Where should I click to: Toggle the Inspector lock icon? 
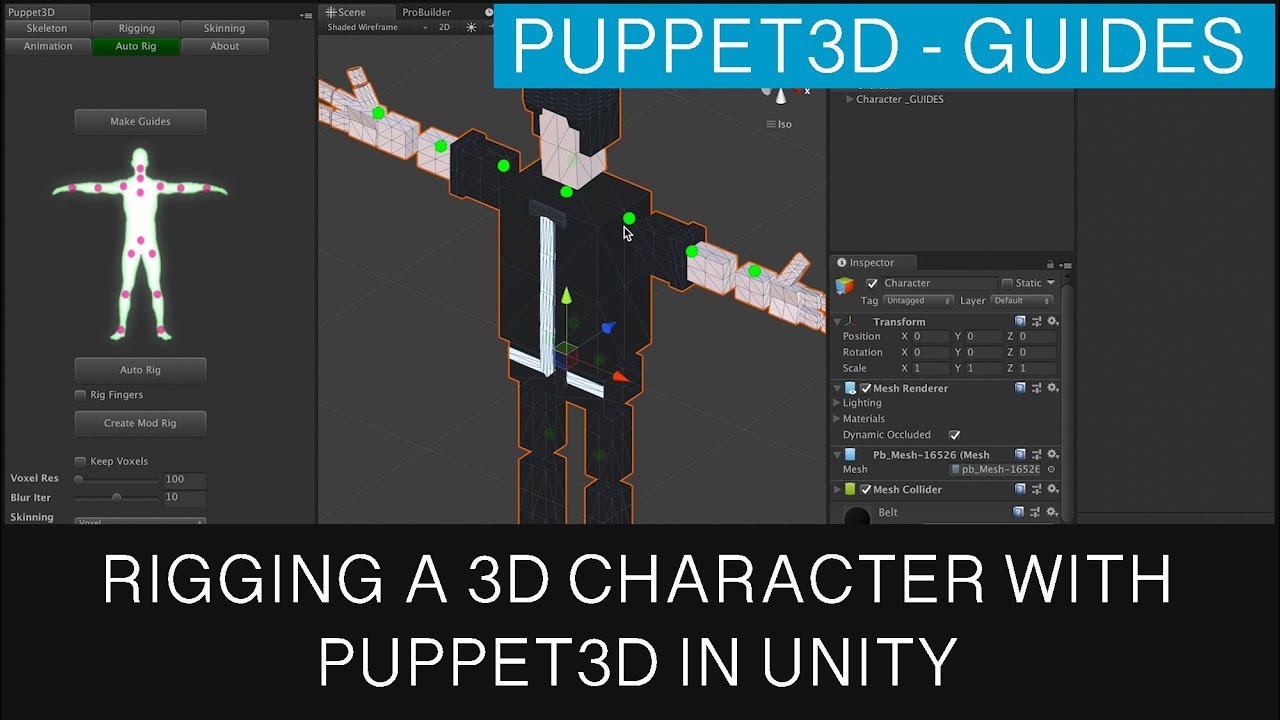coord(1049,263)
